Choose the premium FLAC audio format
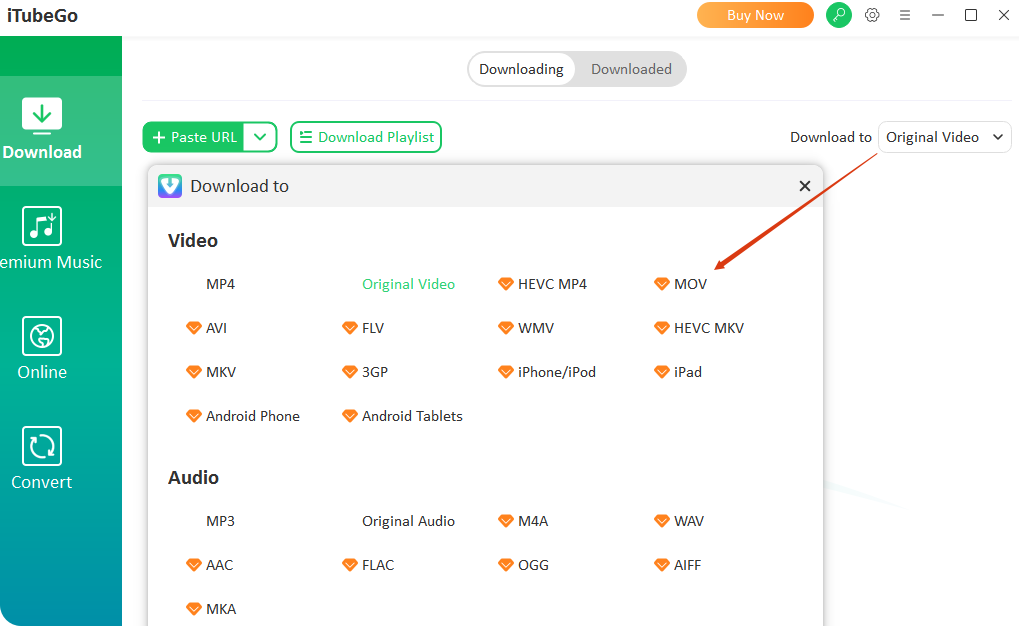Image resolution: width=1019 pixels, height=626 pixels. (x=377, y=565)
